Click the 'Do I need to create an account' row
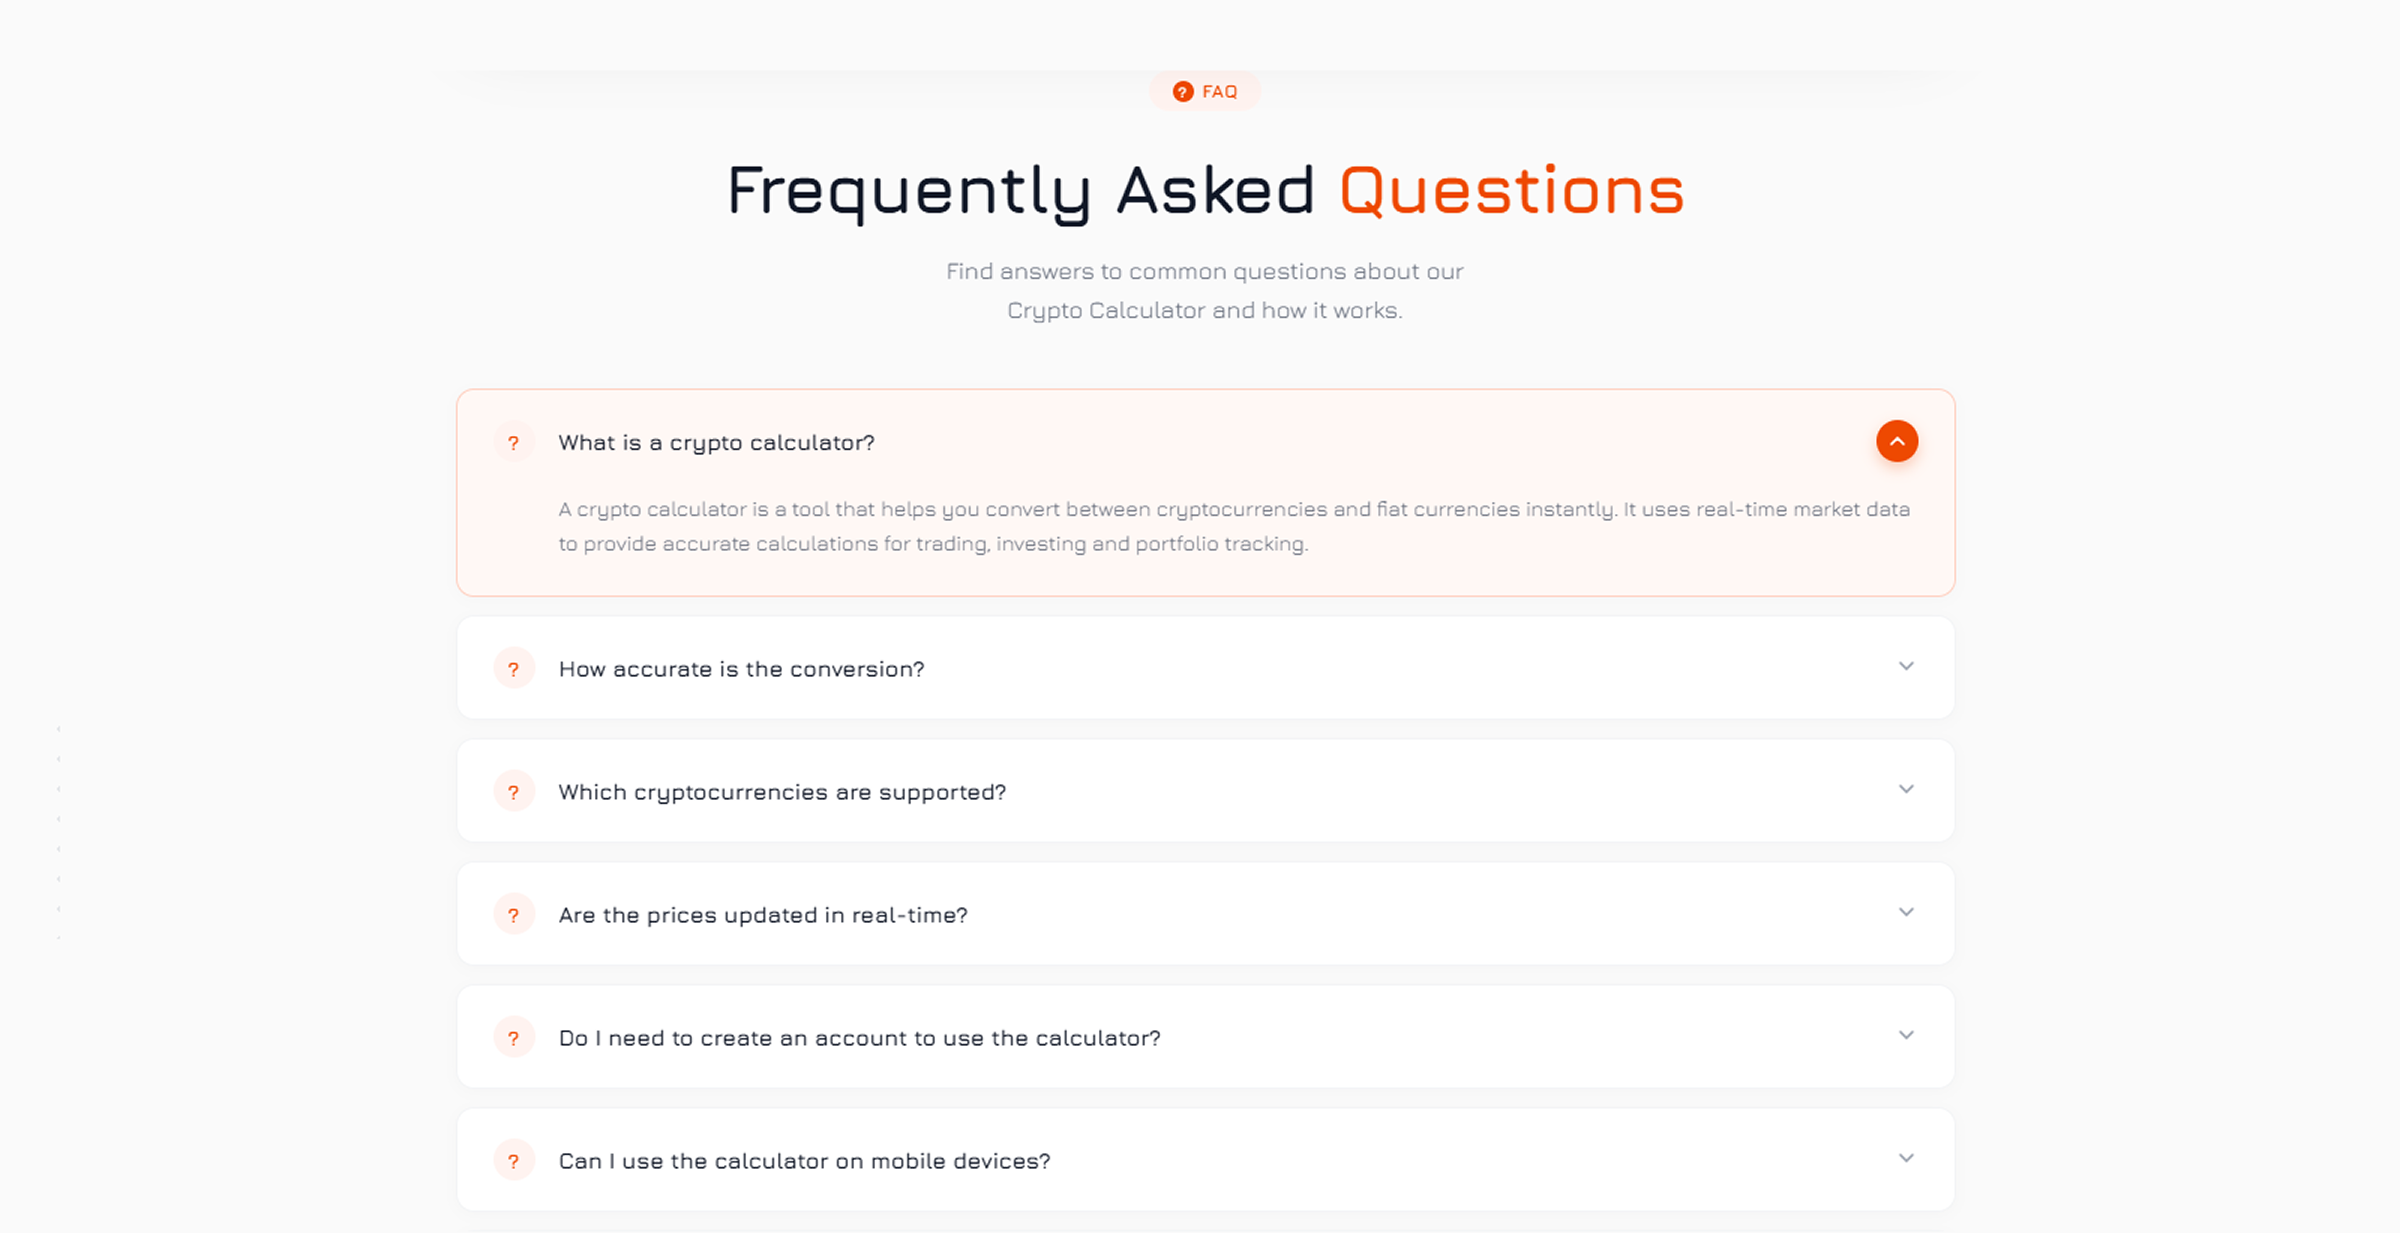Screen dimensions: 2400x1233 1205,1037
